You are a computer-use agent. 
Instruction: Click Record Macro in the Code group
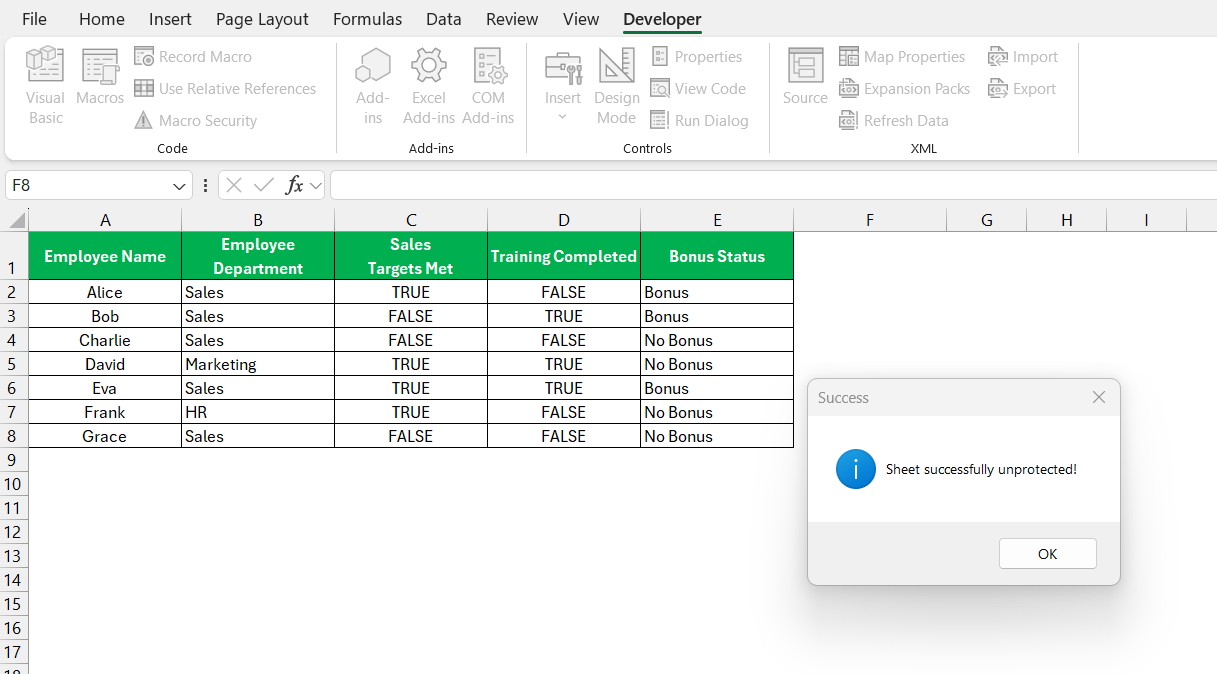tap(193, 57)
